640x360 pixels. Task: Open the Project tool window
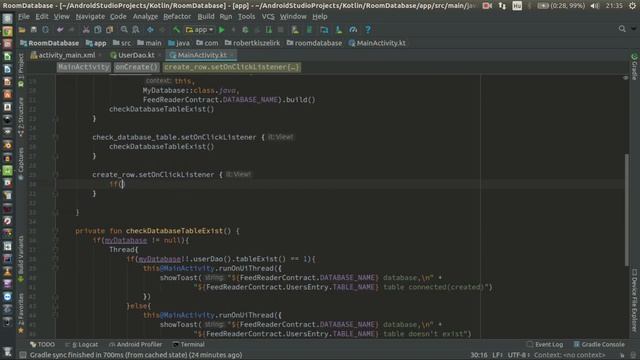[21, 70]
